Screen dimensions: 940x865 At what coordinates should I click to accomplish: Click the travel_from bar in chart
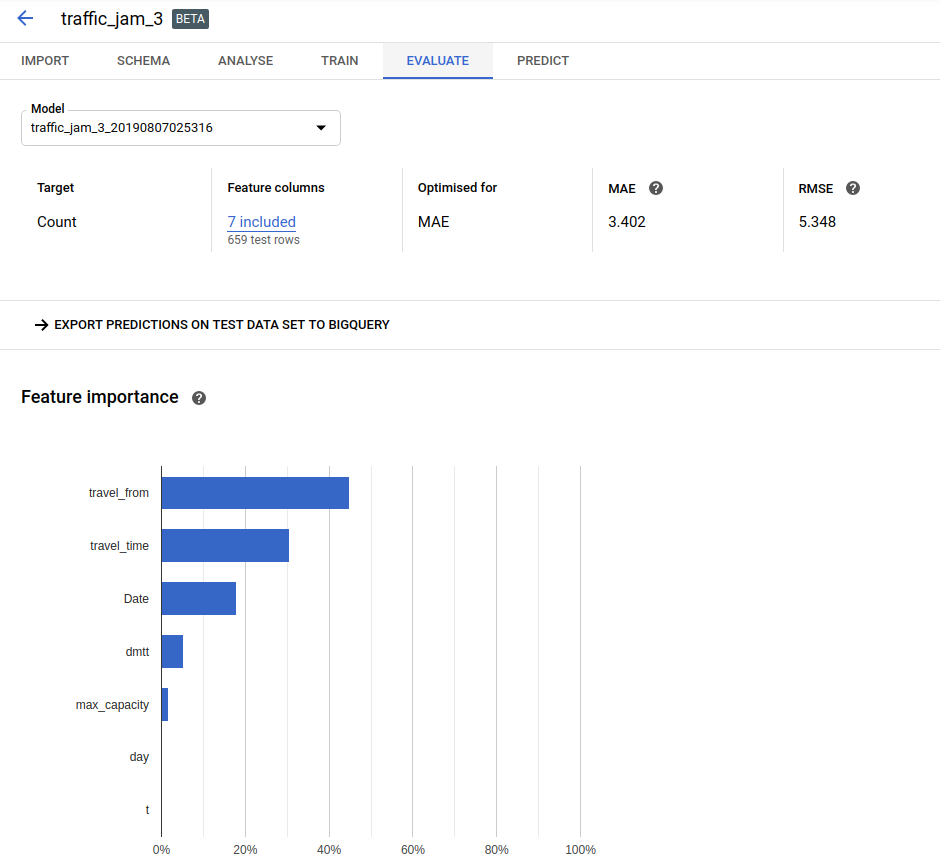pyautogui.click(x=255, y=493)
